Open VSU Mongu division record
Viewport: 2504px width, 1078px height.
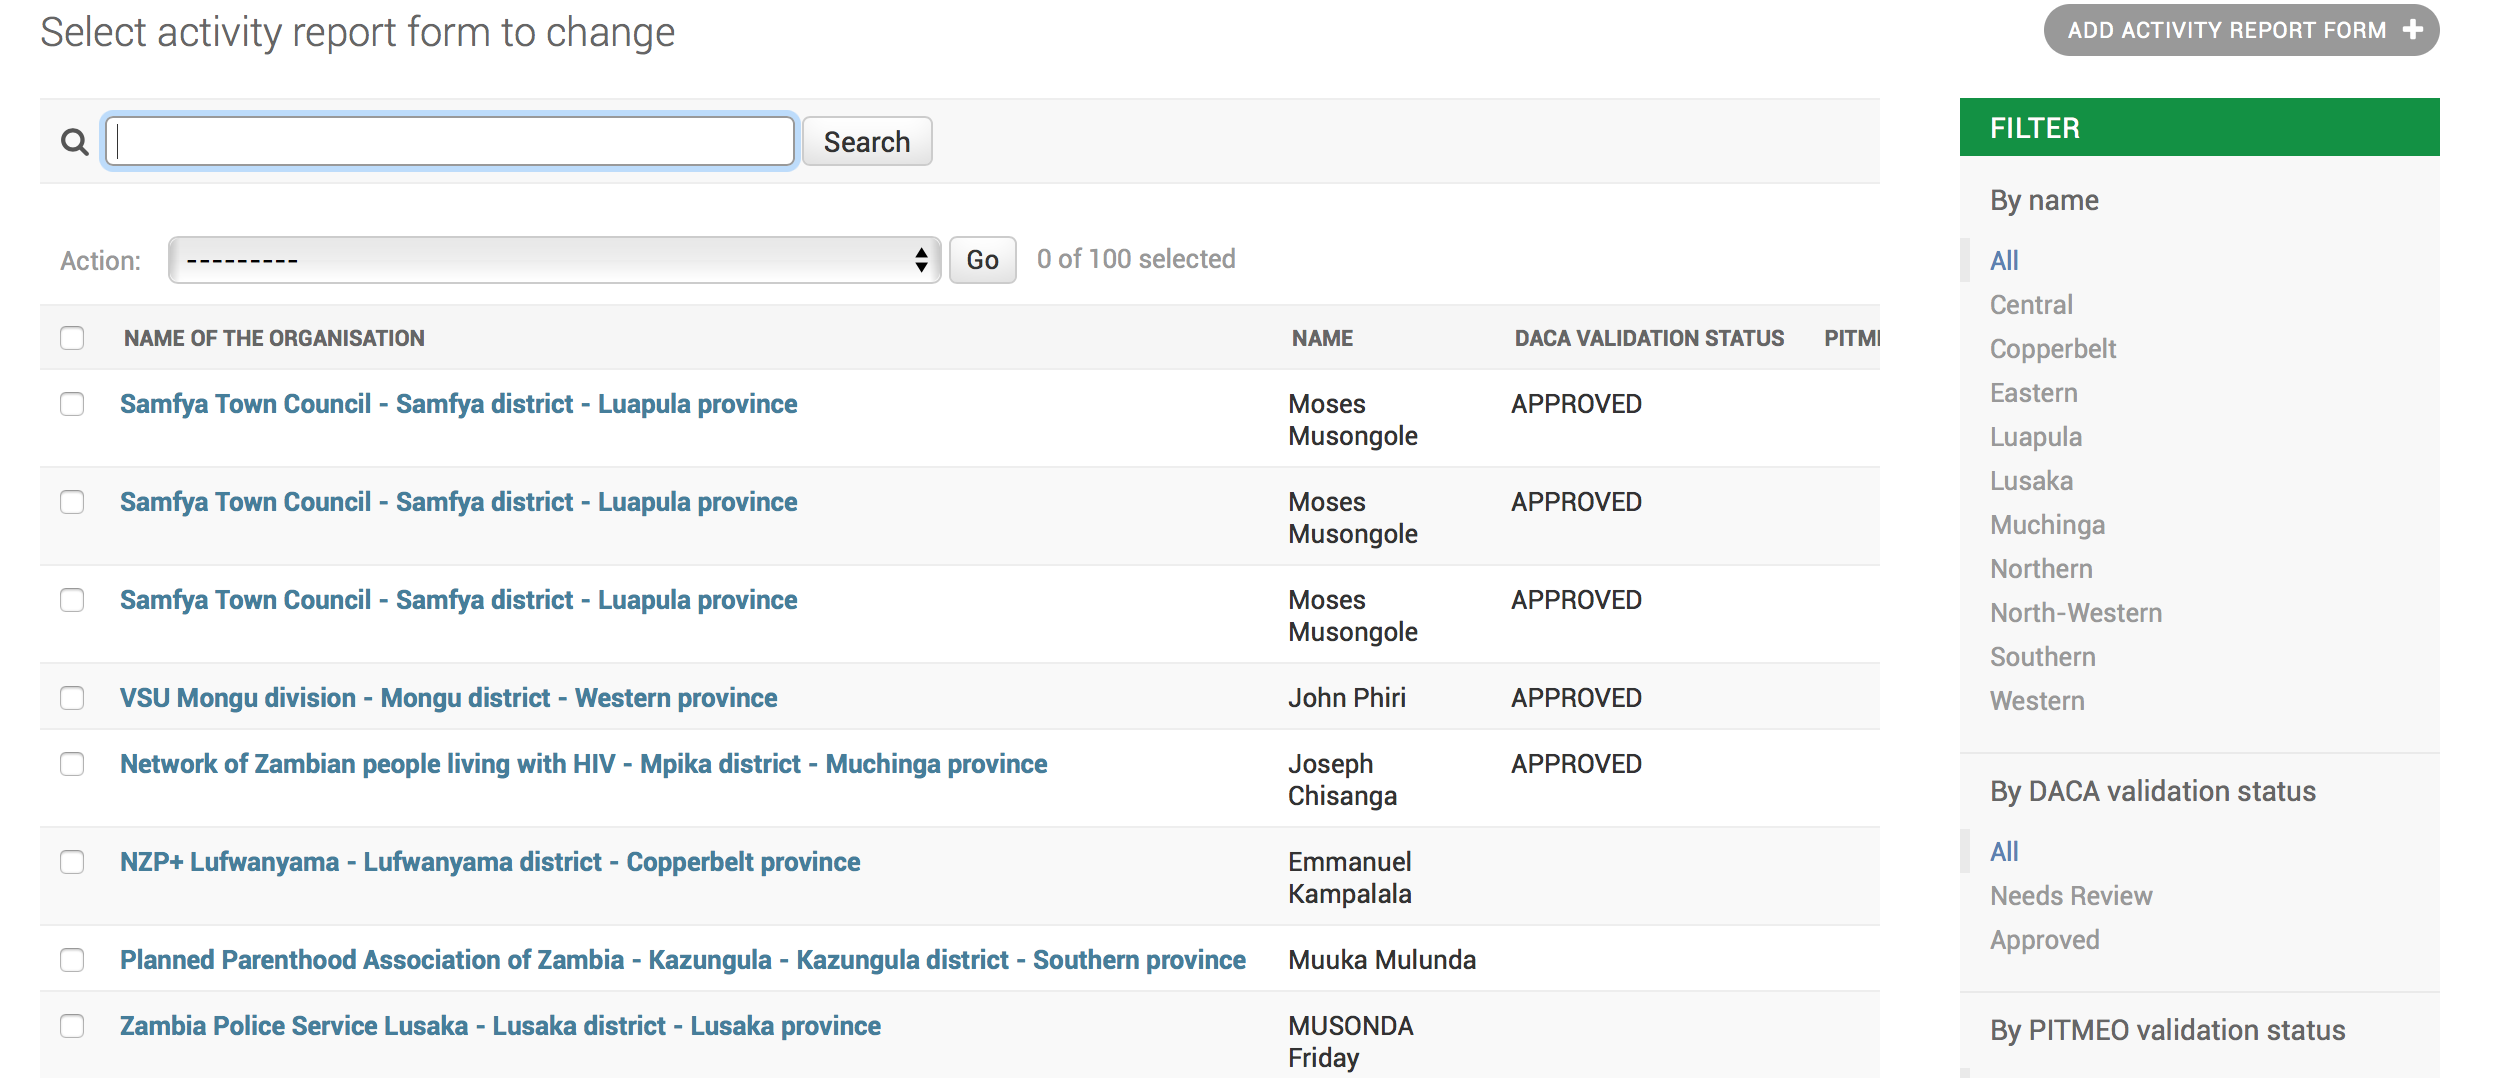pyautogui.click(x=447, y=698)
